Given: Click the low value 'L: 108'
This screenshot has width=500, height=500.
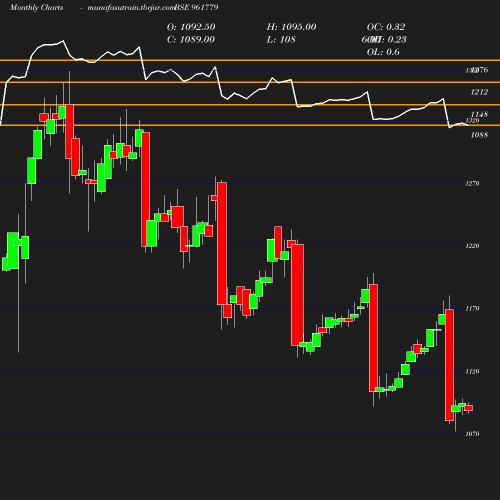Looking at the screenshot, I should (281, 40).
